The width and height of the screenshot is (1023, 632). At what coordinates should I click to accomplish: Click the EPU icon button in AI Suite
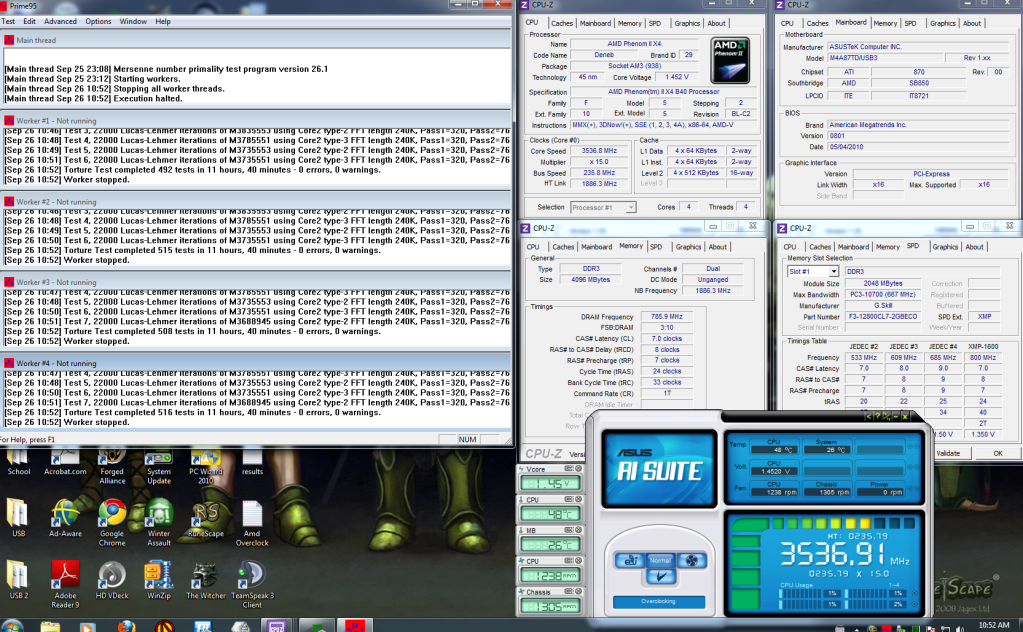pyautogui.click(x=630, y=560)
